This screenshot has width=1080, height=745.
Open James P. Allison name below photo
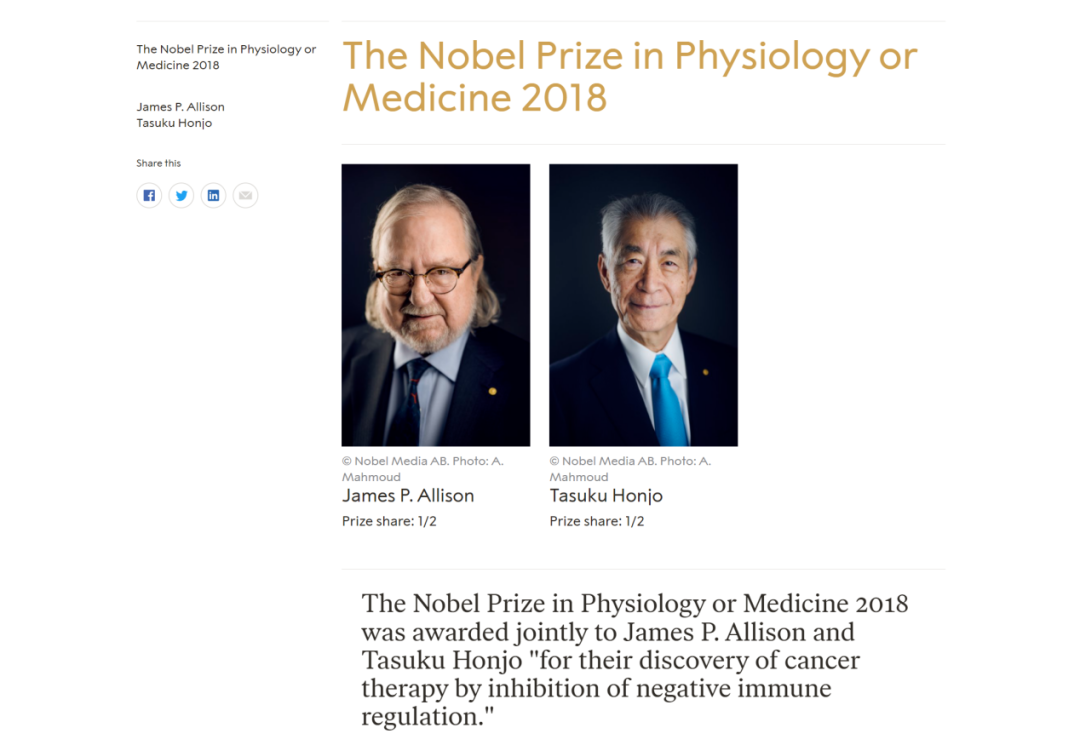(x=408, y=496)
